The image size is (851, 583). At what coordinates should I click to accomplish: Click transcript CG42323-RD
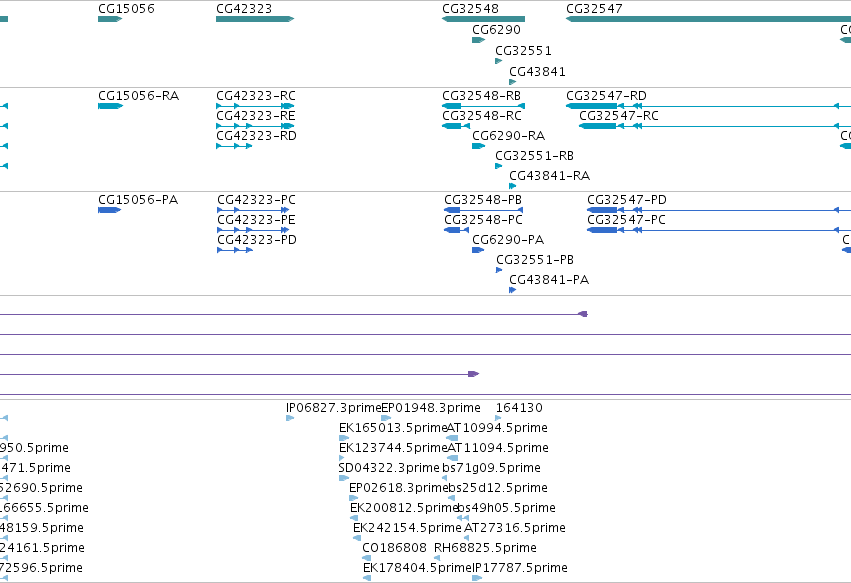(x=256, y=136)
